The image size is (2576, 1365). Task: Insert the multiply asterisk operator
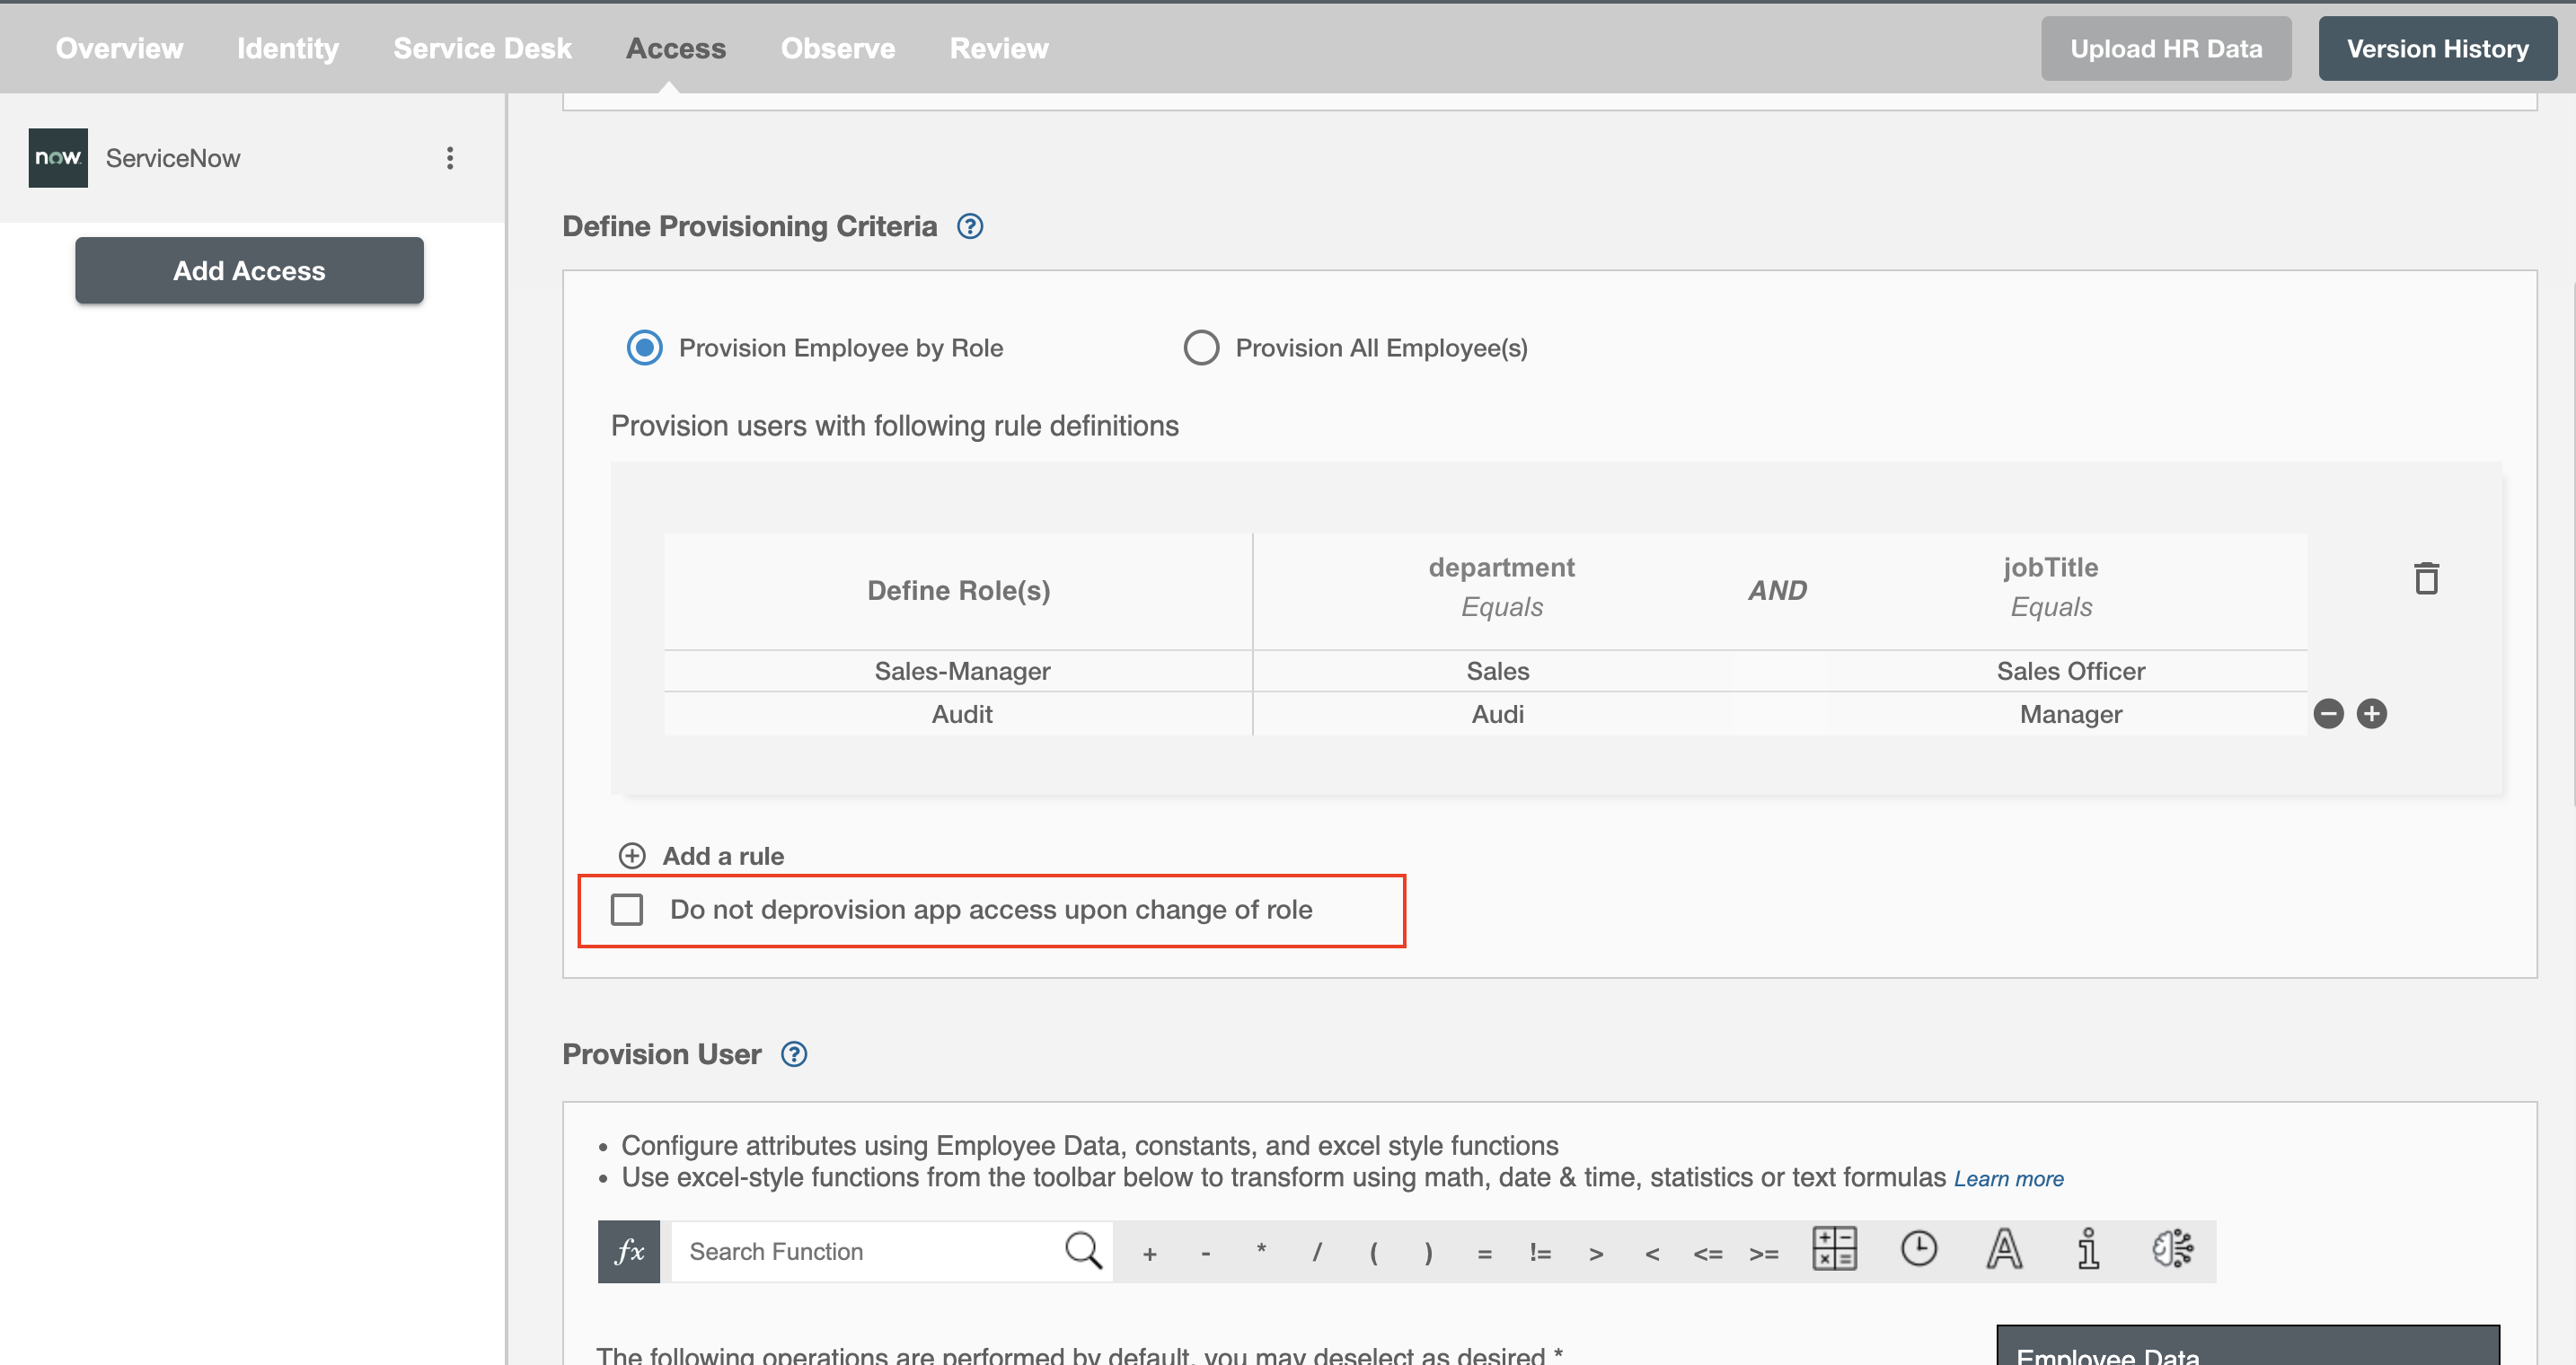1262,1251
